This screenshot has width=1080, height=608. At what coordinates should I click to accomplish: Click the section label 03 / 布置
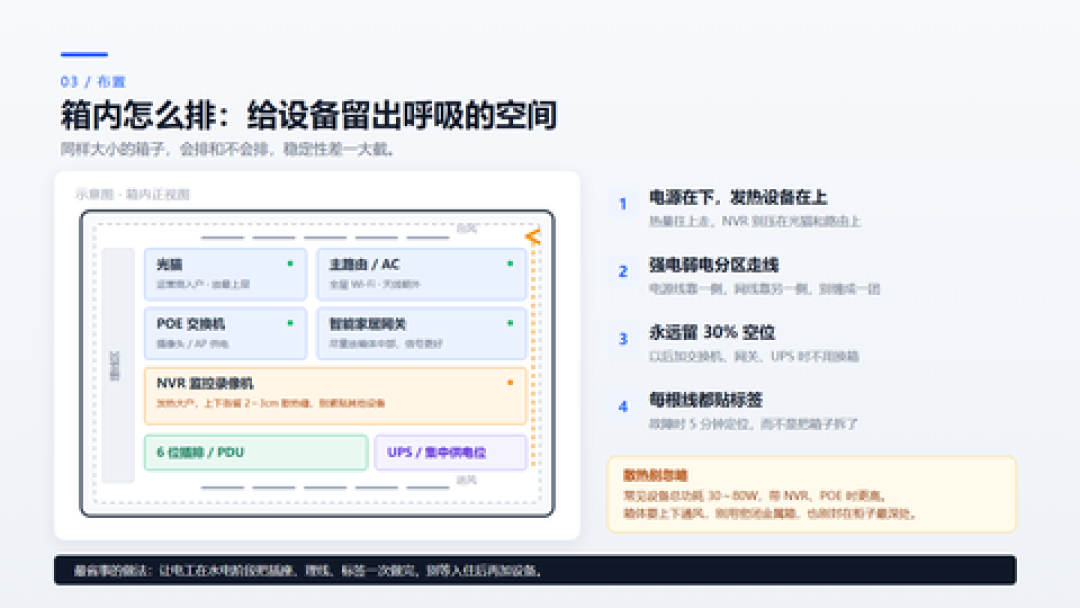[93, 82]
